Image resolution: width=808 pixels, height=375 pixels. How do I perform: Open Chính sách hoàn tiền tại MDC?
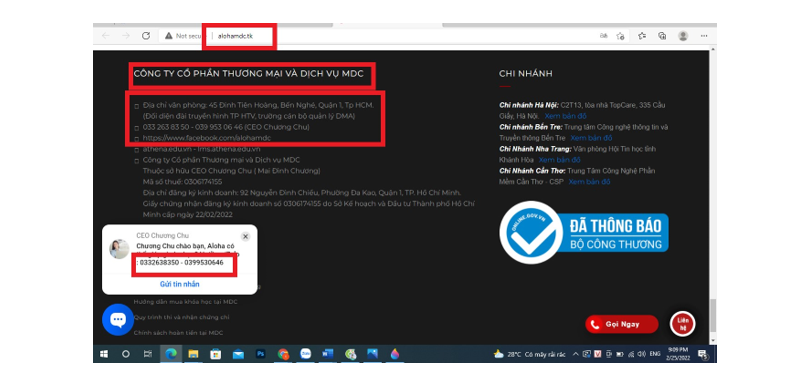[x=178, y=333]
